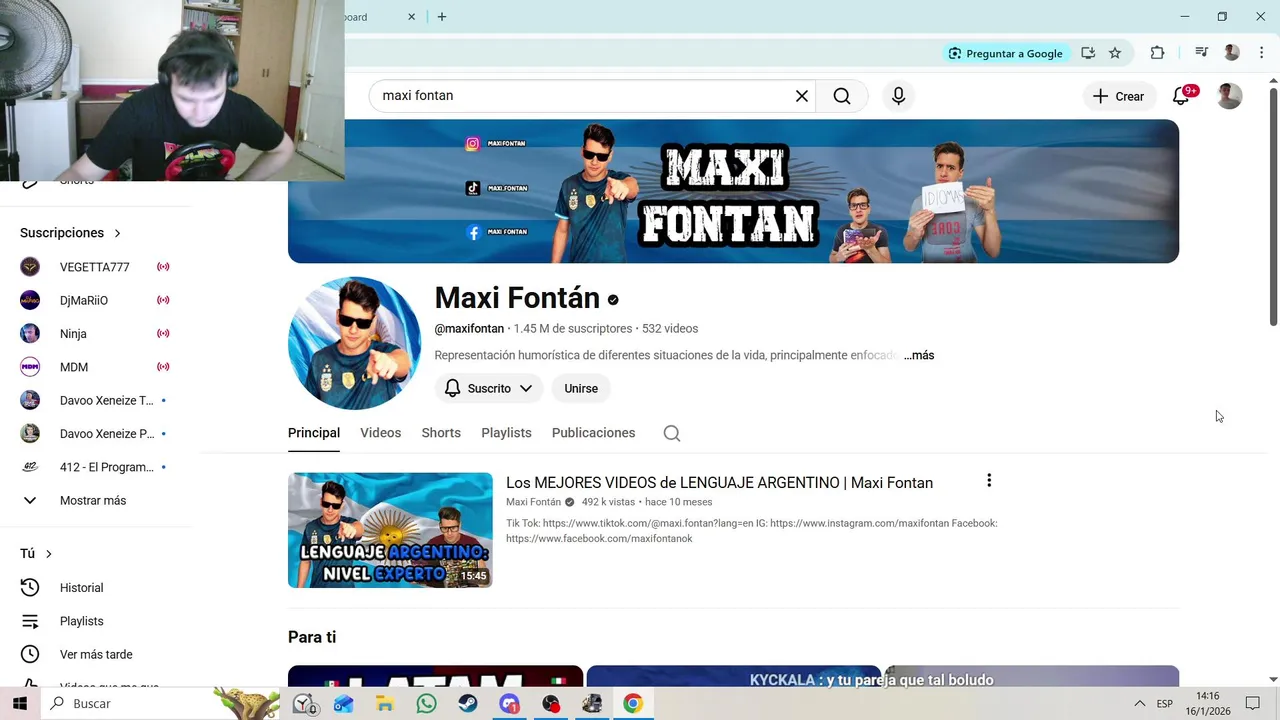The image size is (1280, 720).
Task: Expand the Suscripciones section arrow
Action: coord(117,233)
